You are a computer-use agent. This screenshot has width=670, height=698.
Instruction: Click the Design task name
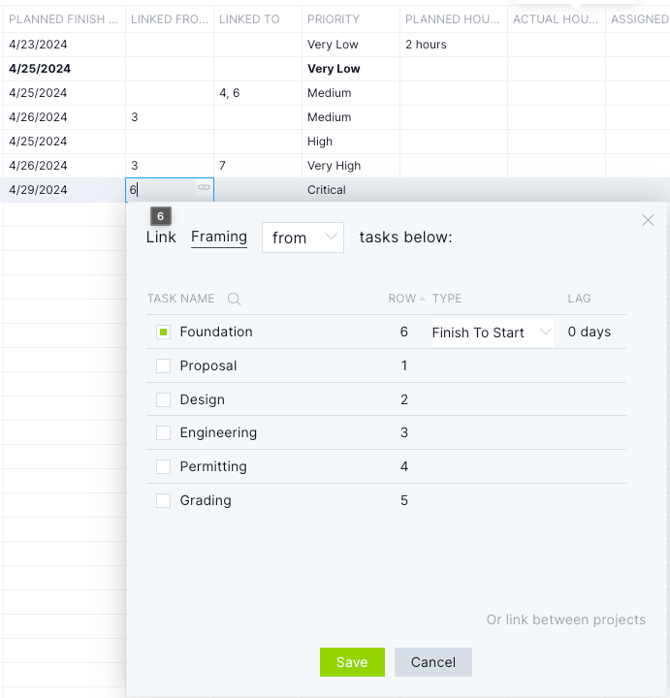(x=202, y=400)
